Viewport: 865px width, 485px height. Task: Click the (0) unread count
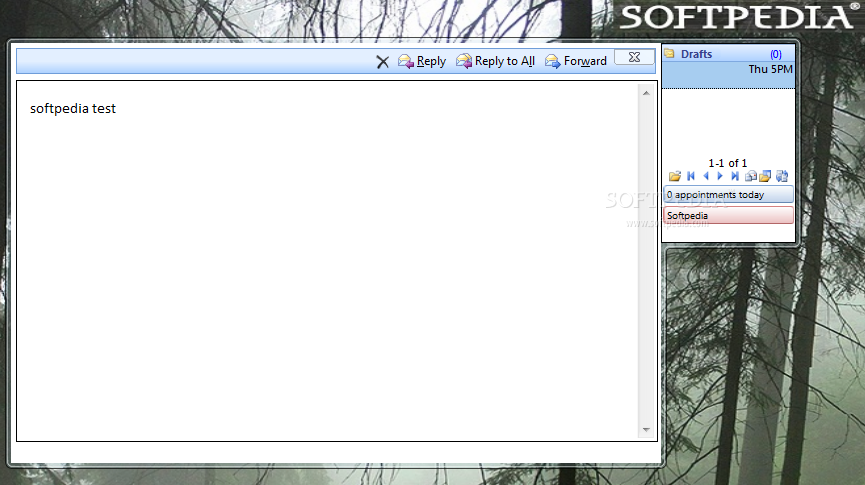pyautogui.click(x=776, y=54)
